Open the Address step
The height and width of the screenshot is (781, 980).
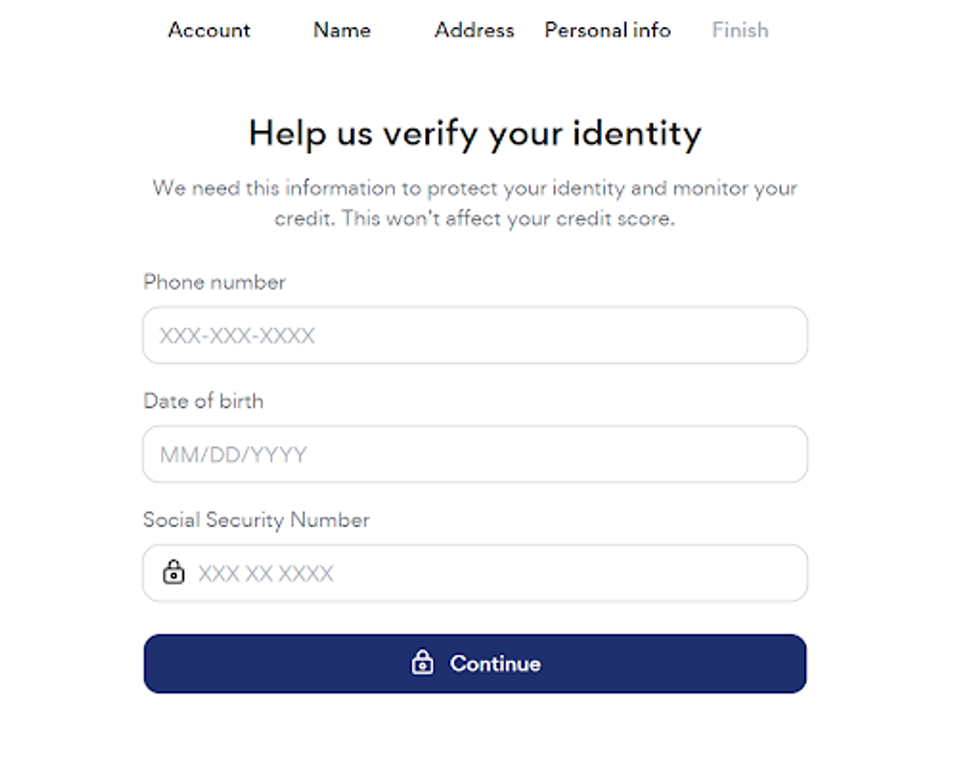(x=474, y=30)
